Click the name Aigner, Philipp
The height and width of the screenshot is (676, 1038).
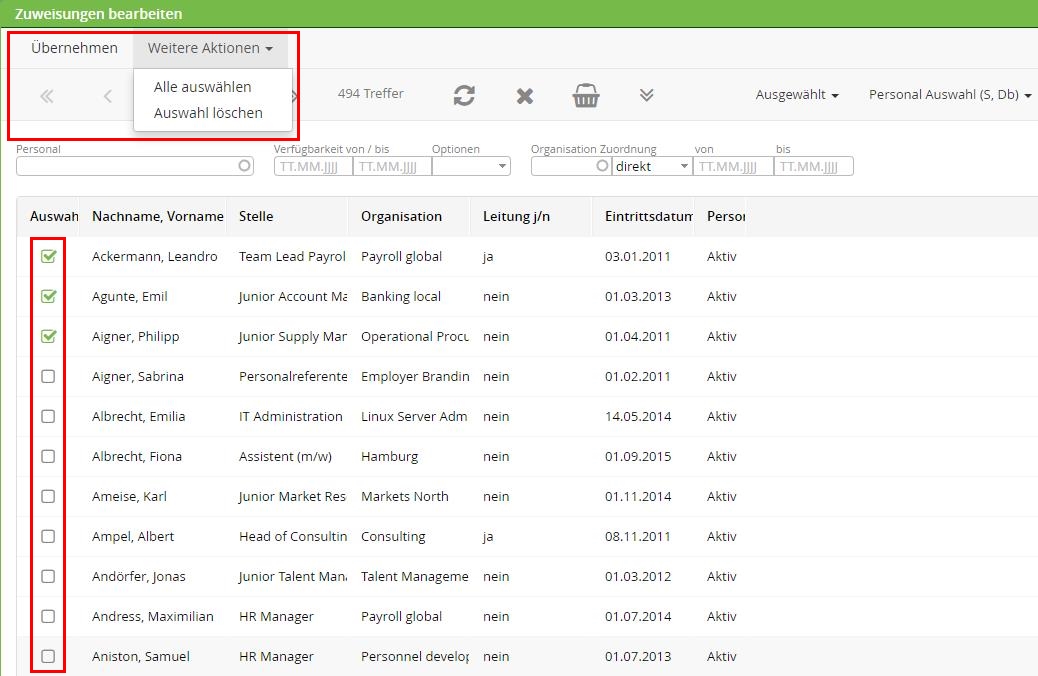point(136,336)
